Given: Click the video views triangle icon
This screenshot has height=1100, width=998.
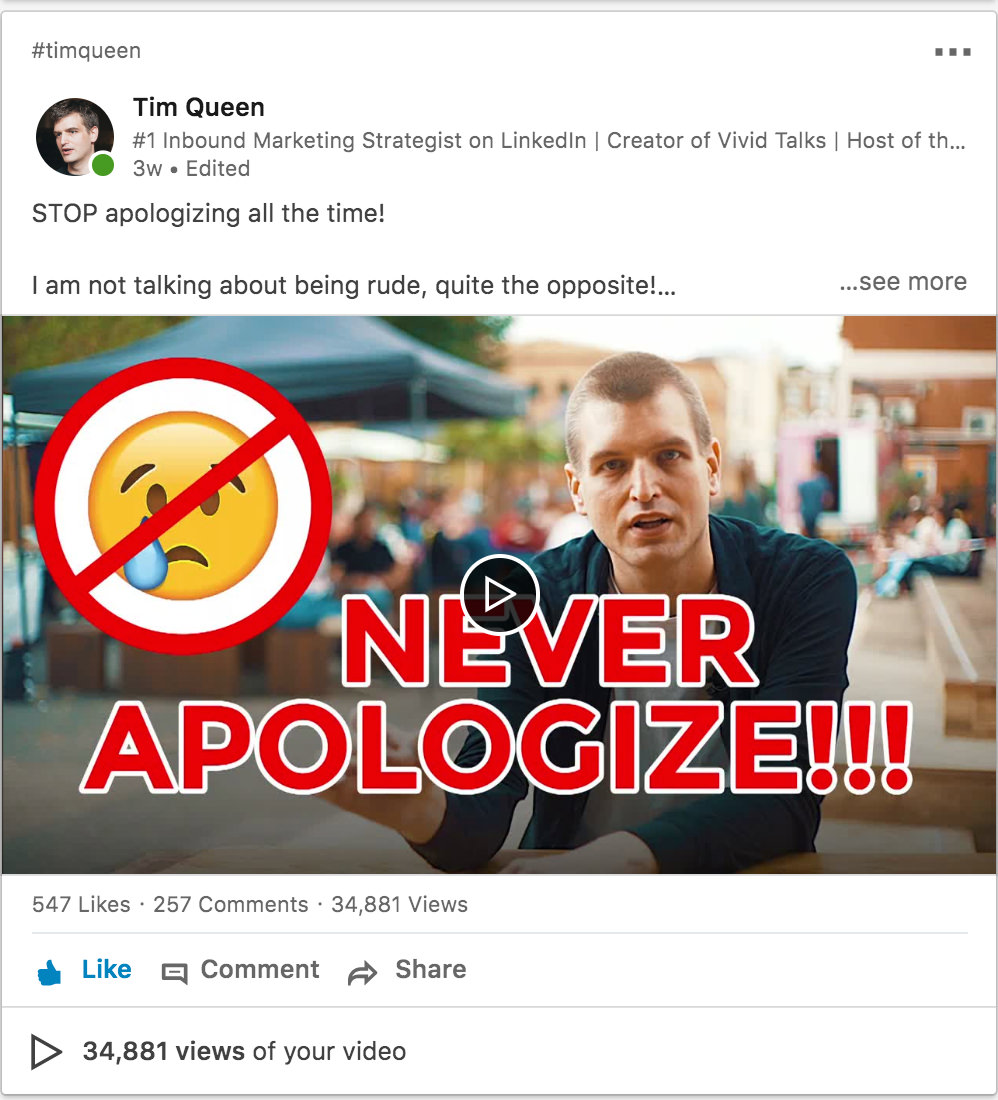Looking at the screenshot, I should (46, 1052).
